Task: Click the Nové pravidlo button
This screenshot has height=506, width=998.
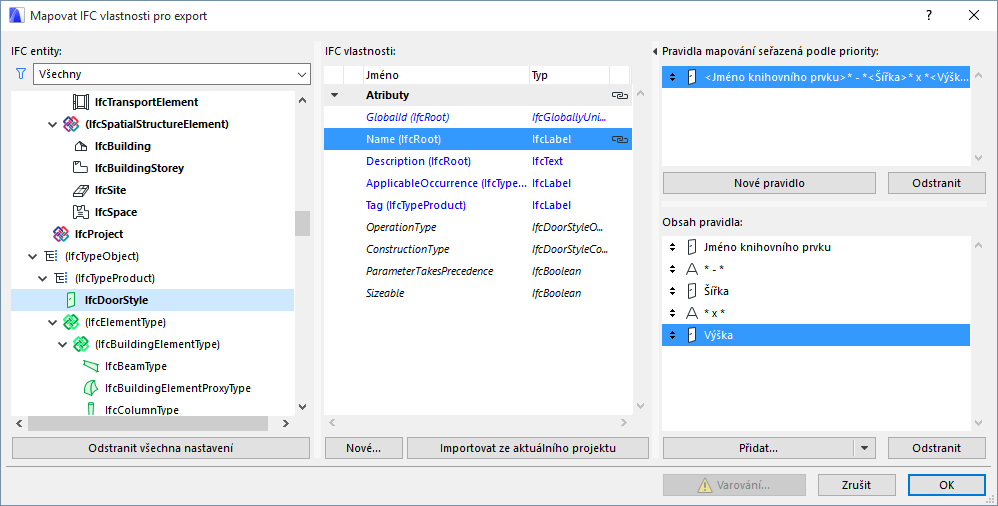Action: pos(769,183)
